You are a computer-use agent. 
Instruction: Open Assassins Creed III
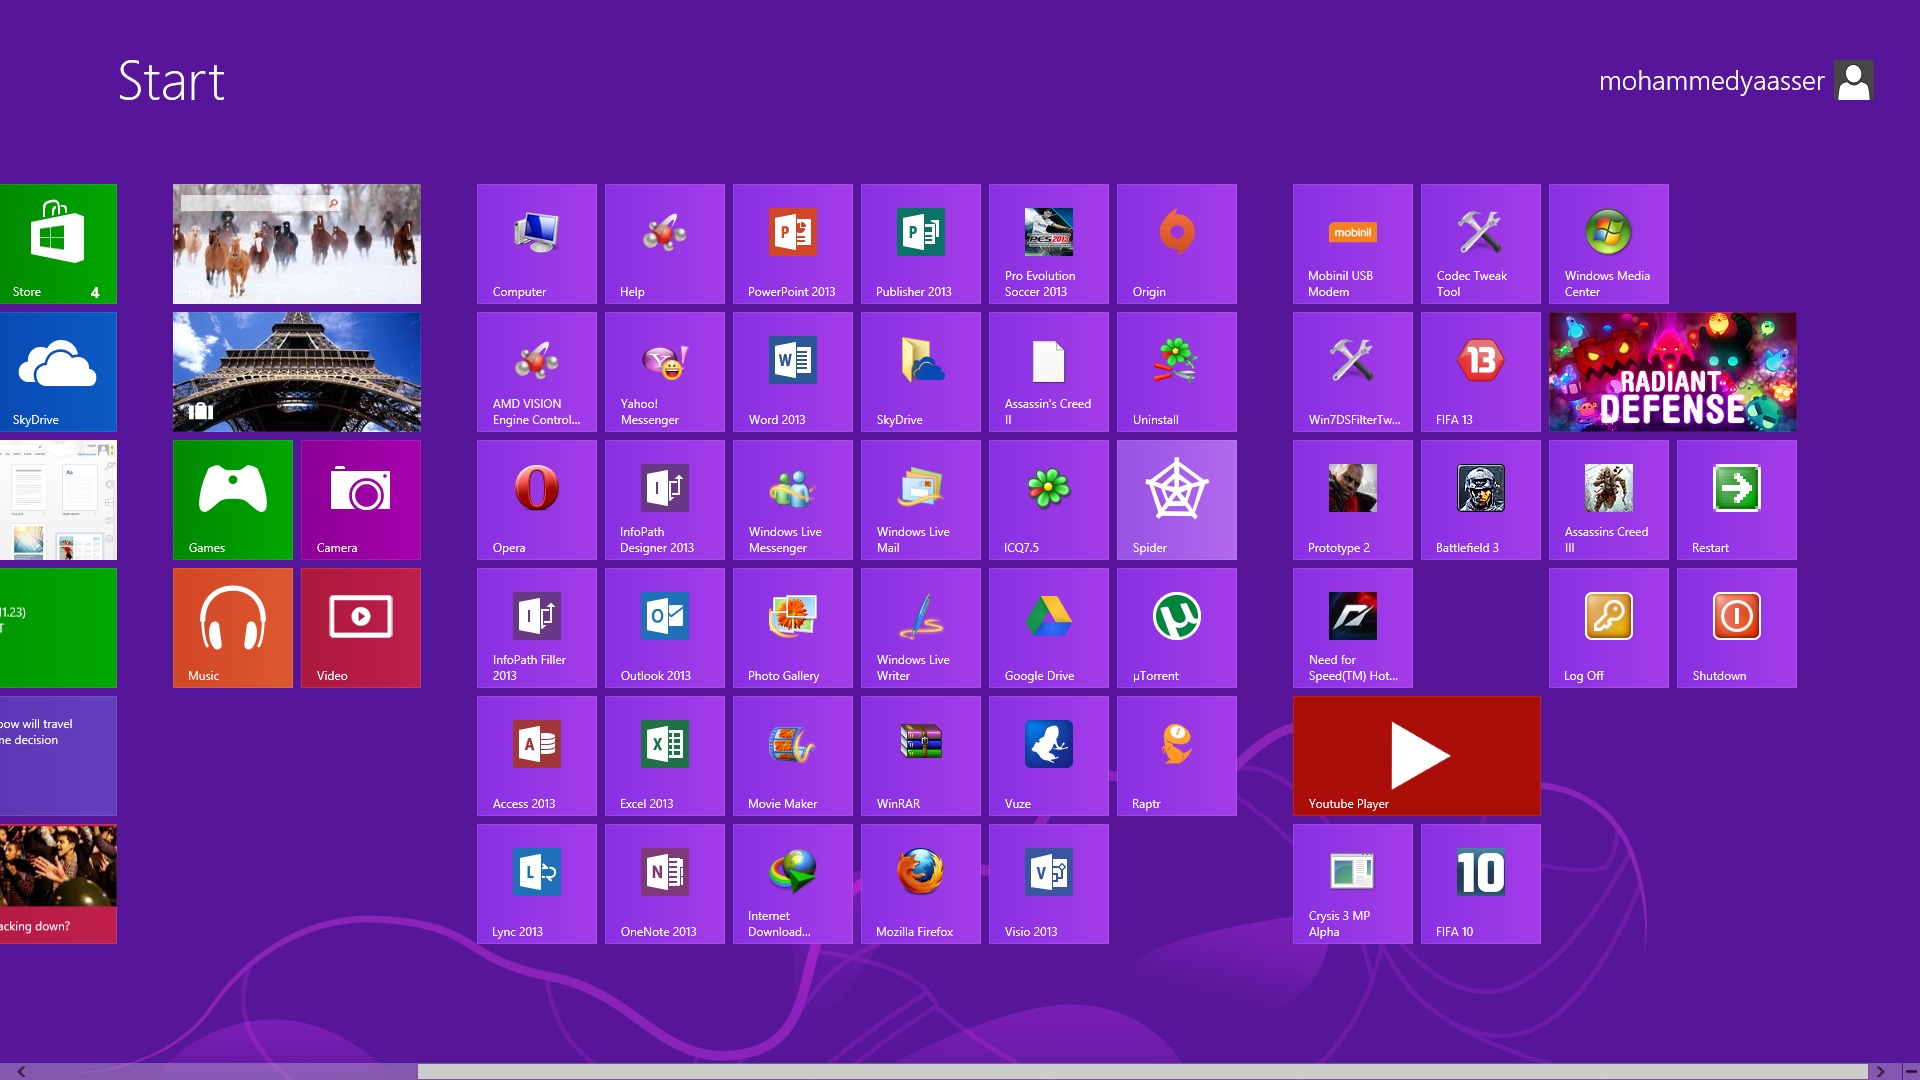click(x=1609, y=500)
